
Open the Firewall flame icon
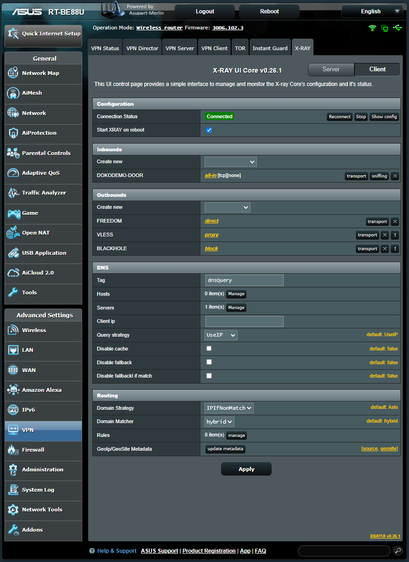coord(13,449)
